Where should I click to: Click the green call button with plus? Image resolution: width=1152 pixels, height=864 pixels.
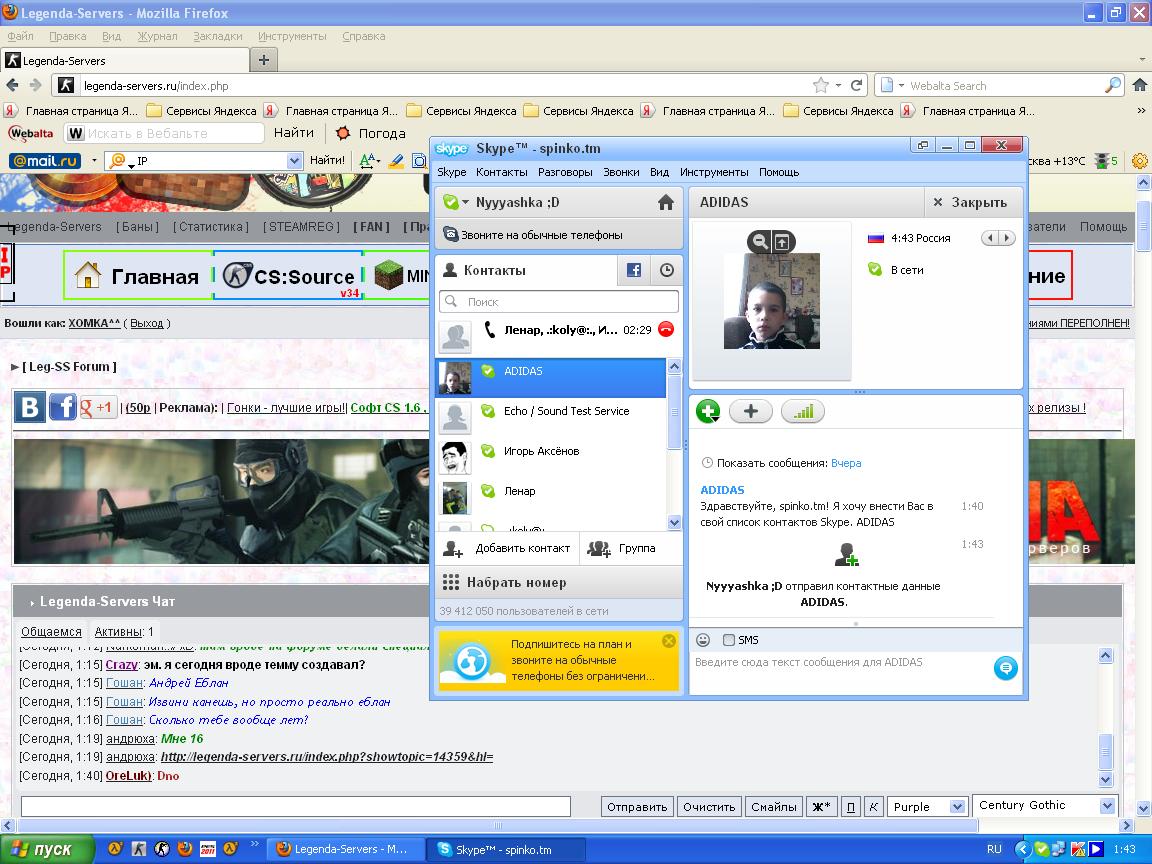coord(708,411)
